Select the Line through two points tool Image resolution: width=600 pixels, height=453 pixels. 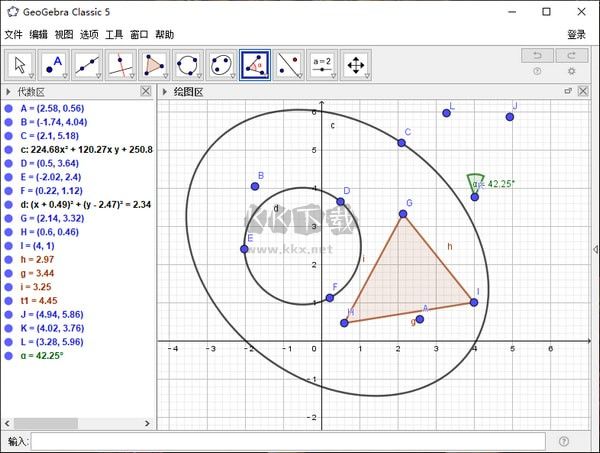click(x=87, y=65)
